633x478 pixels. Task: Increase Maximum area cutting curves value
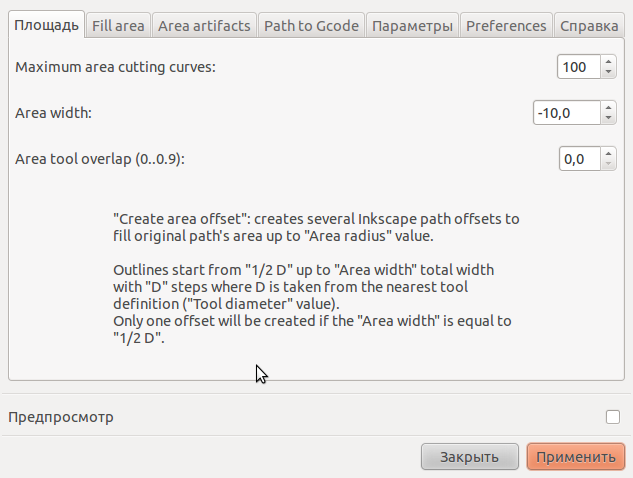608,61
